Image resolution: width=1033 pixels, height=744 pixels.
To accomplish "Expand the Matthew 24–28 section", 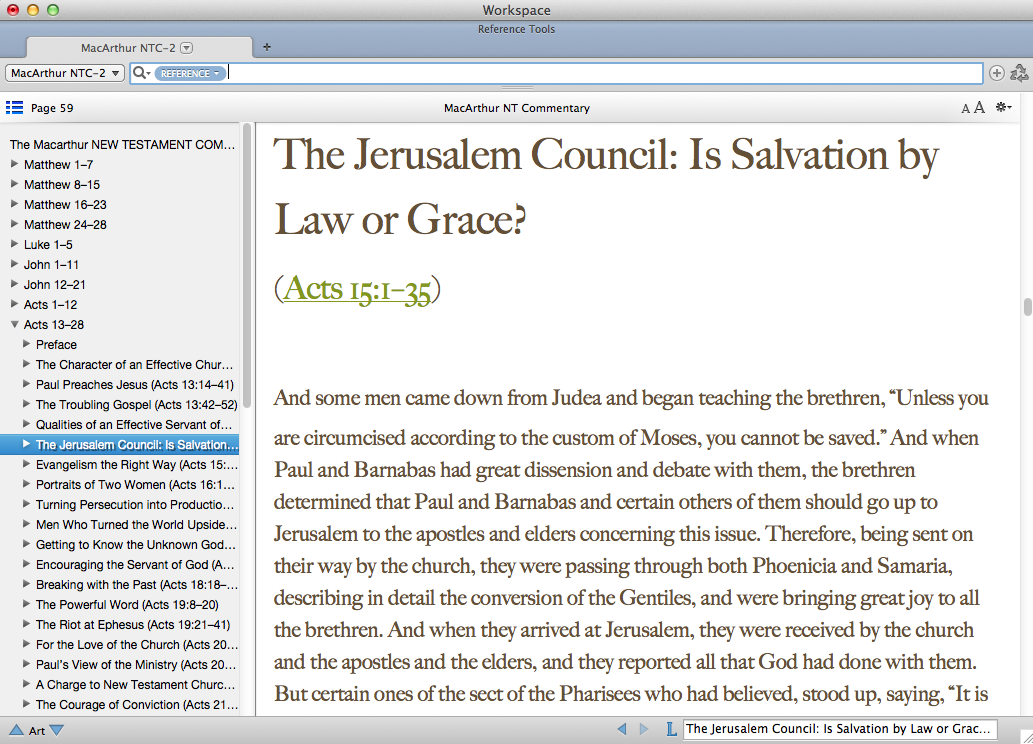I will point(14,224).
